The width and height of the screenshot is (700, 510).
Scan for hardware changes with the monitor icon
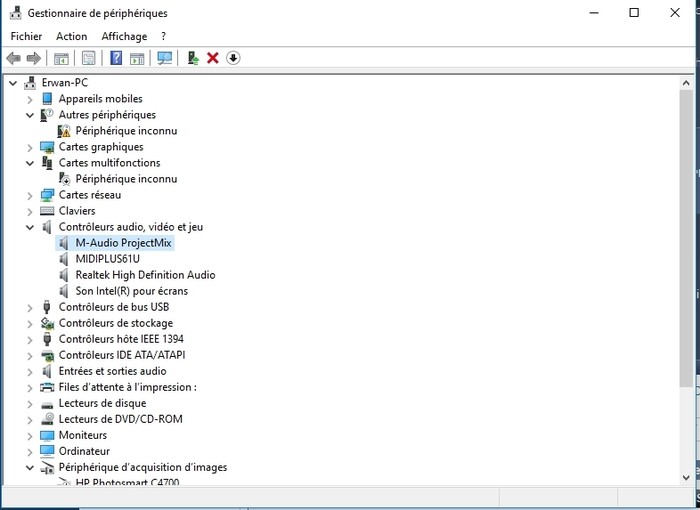click(165, 58)
